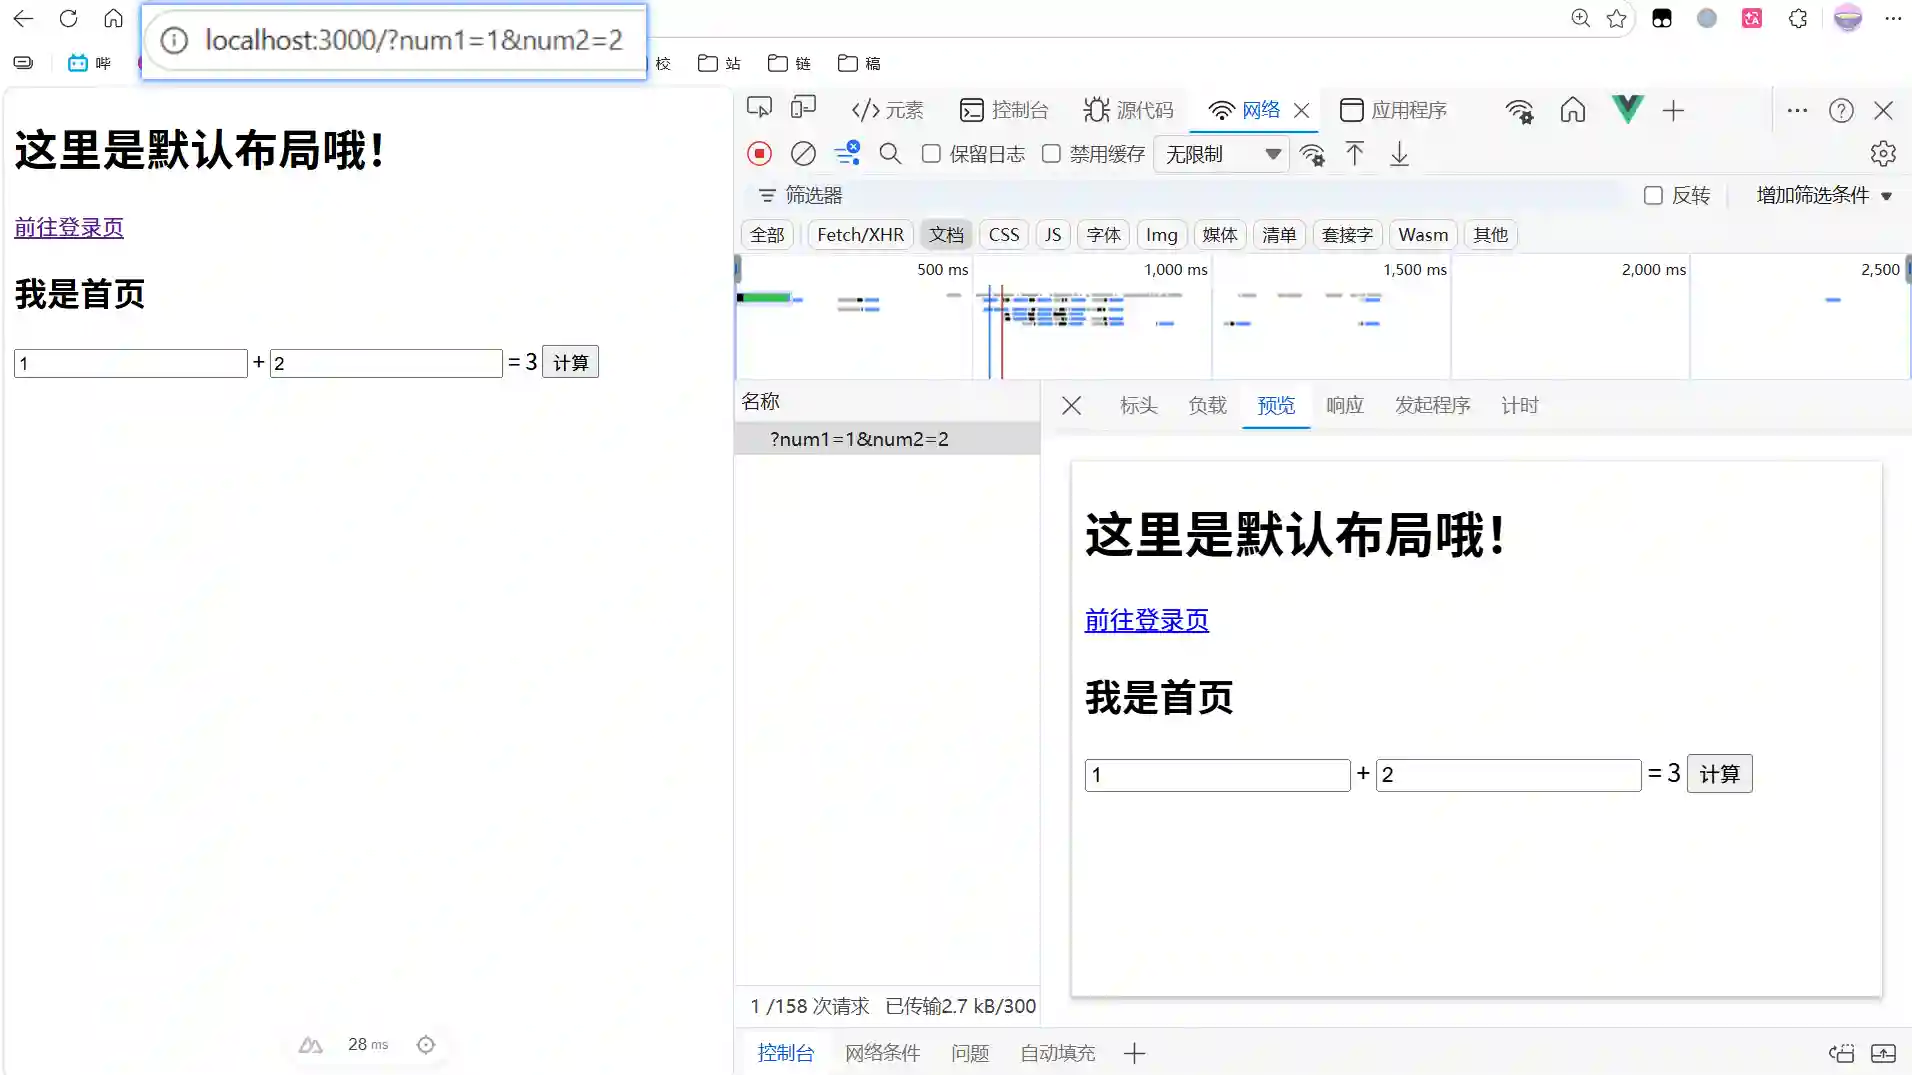Import HAR file with upload arrow

1354,154
